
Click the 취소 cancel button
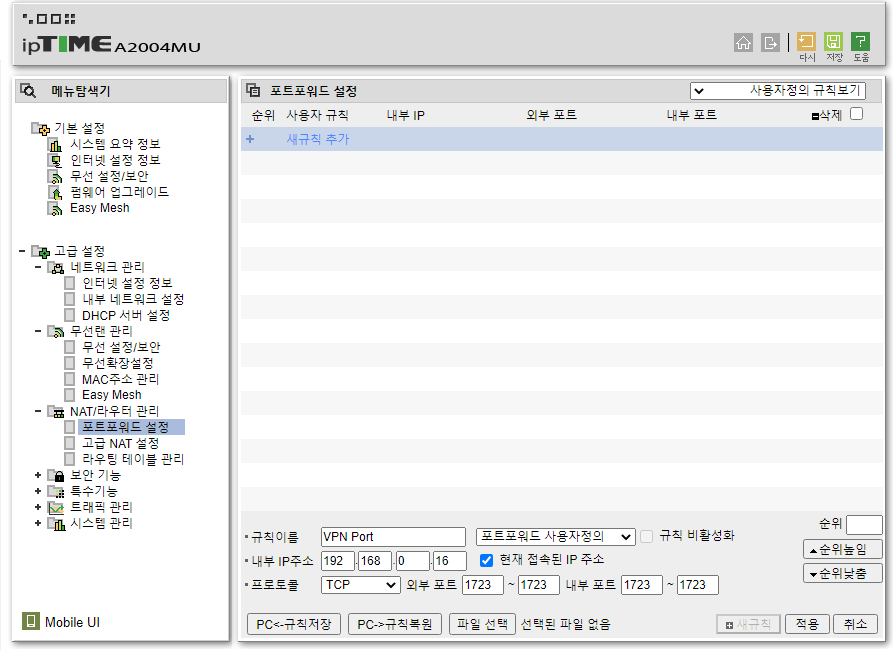pos(855,624)
